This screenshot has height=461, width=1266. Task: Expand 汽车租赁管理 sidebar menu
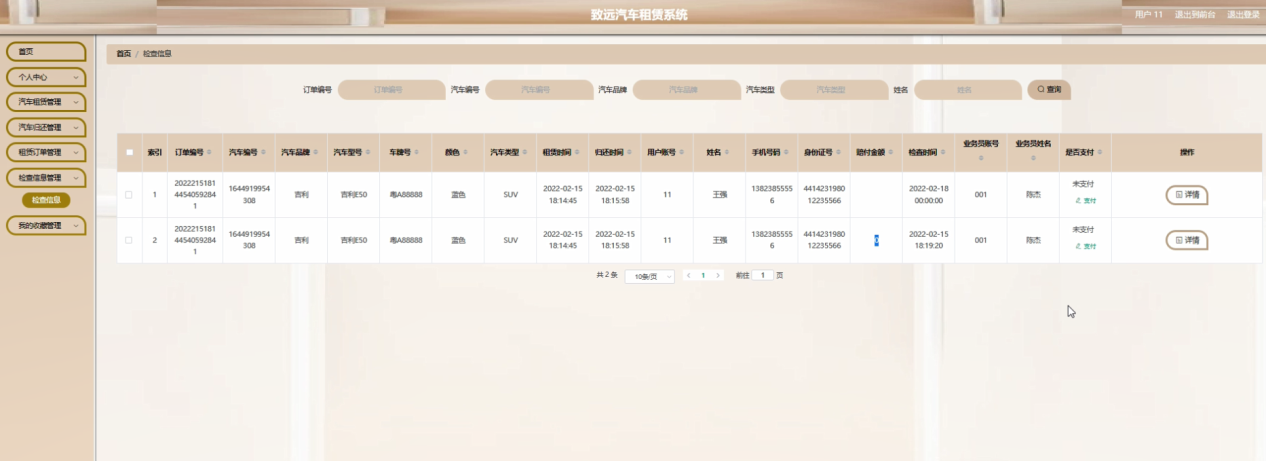(46, 102)
